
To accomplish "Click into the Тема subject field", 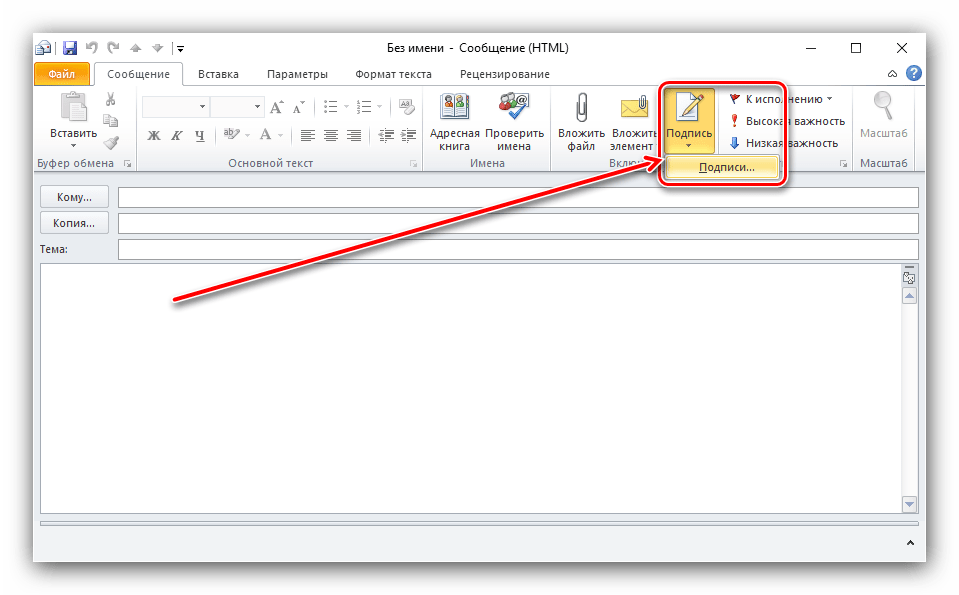I will [x=517, y=249].
